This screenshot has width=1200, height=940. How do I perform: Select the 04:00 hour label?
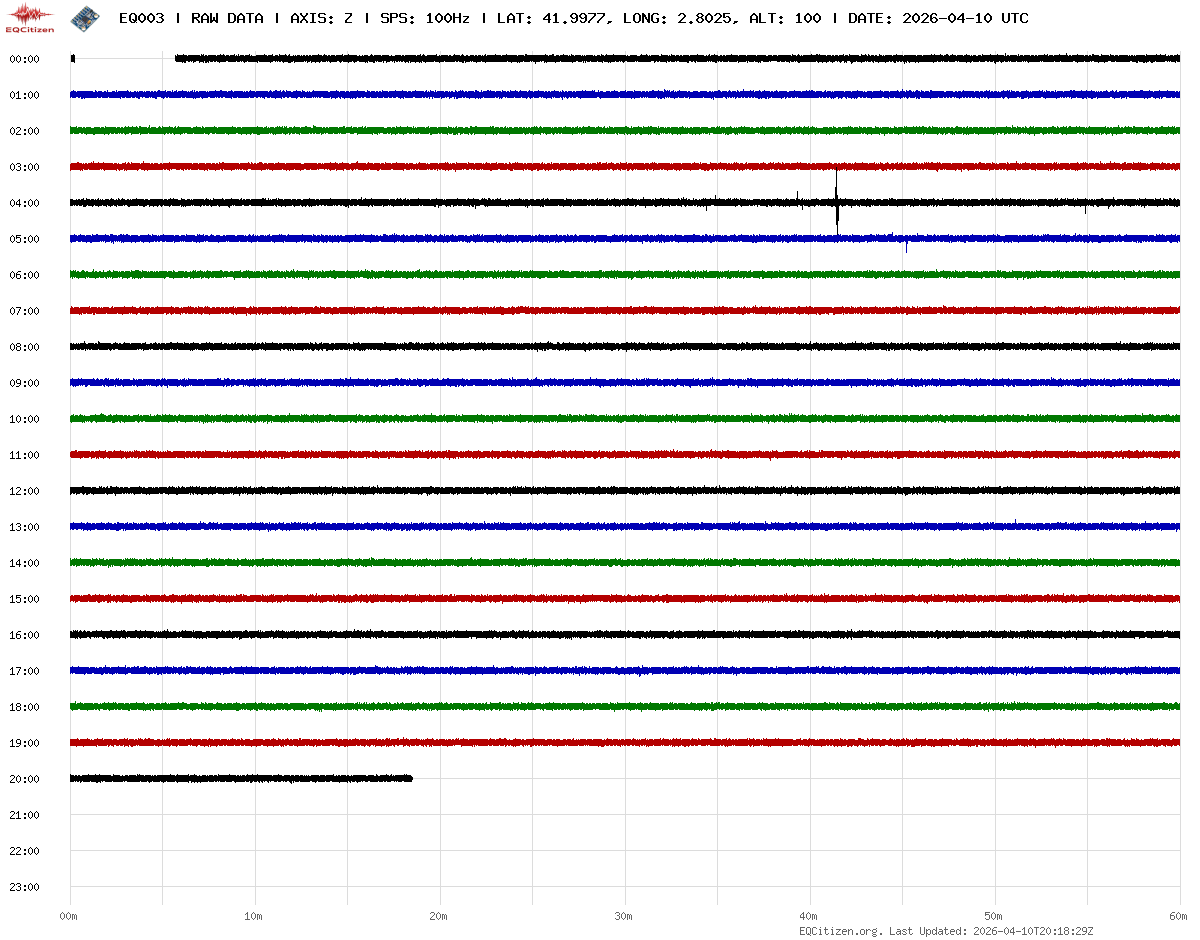(x=24, y=203)
